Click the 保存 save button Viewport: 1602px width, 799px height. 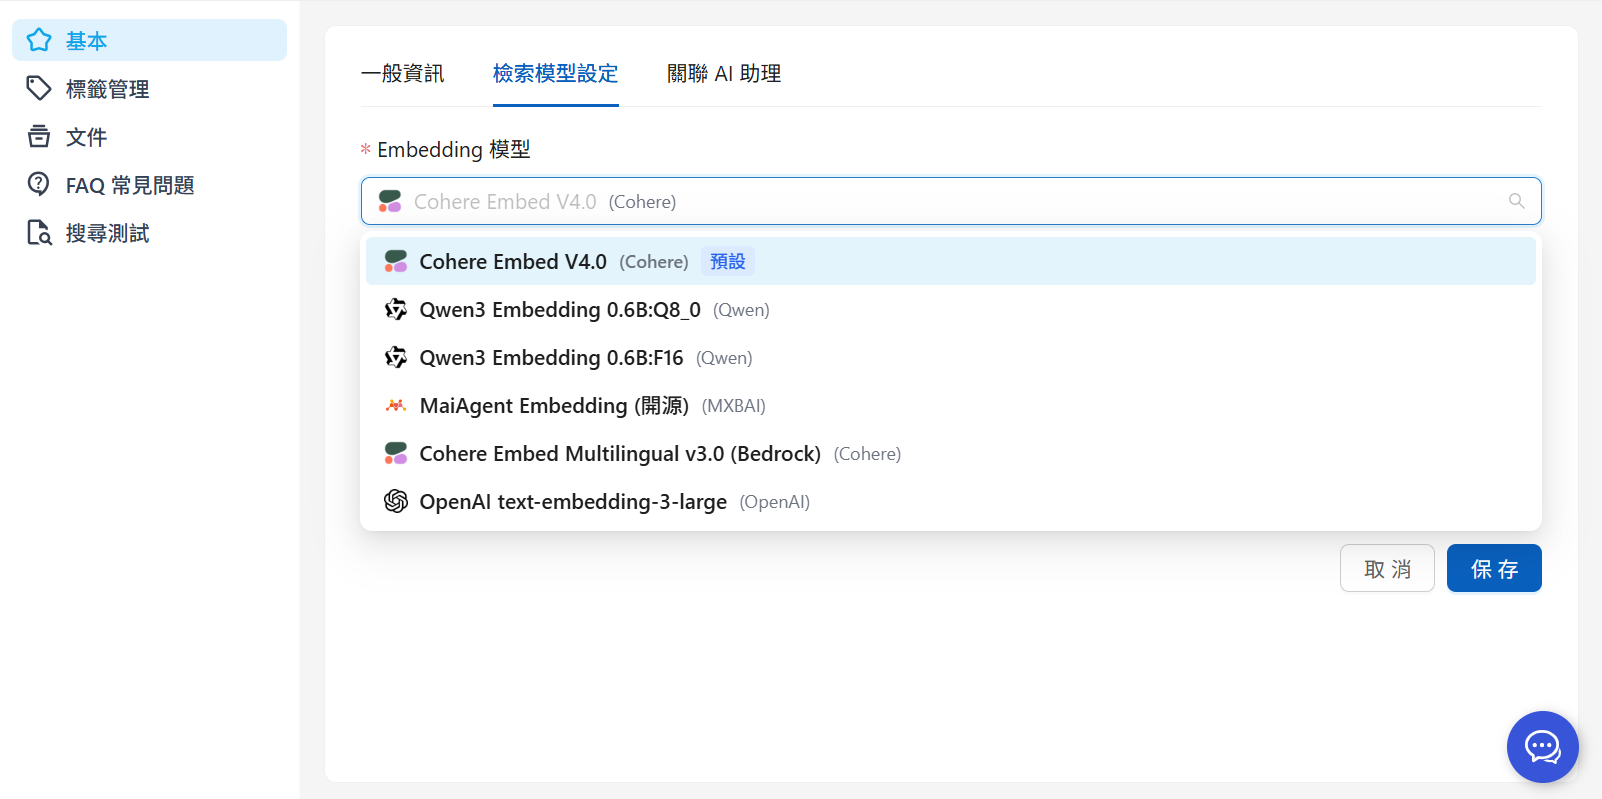point(1493,568)
